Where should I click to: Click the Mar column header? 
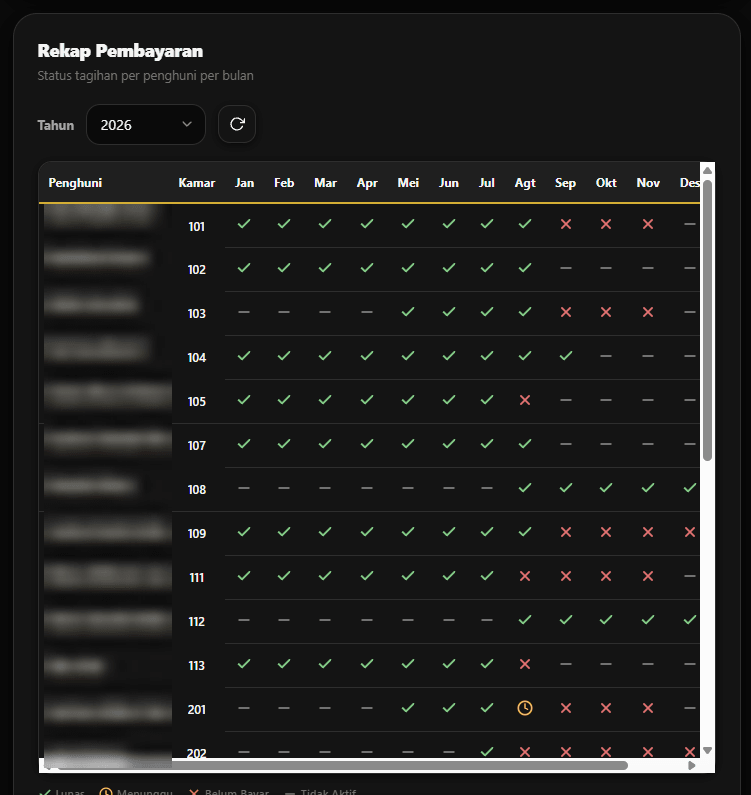(325, 183)
